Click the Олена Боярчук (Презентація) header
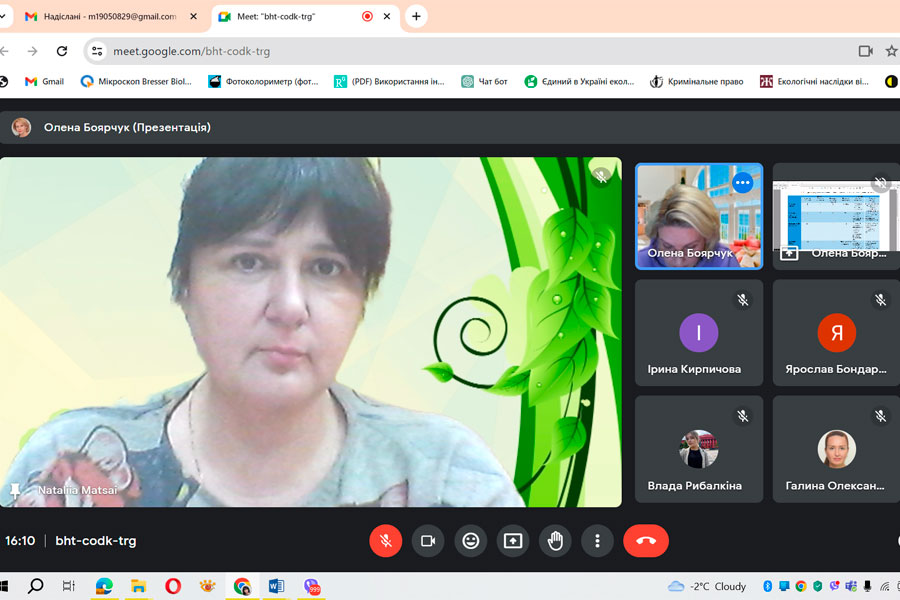This screenshot has width=900, height=600. [127, 127]
